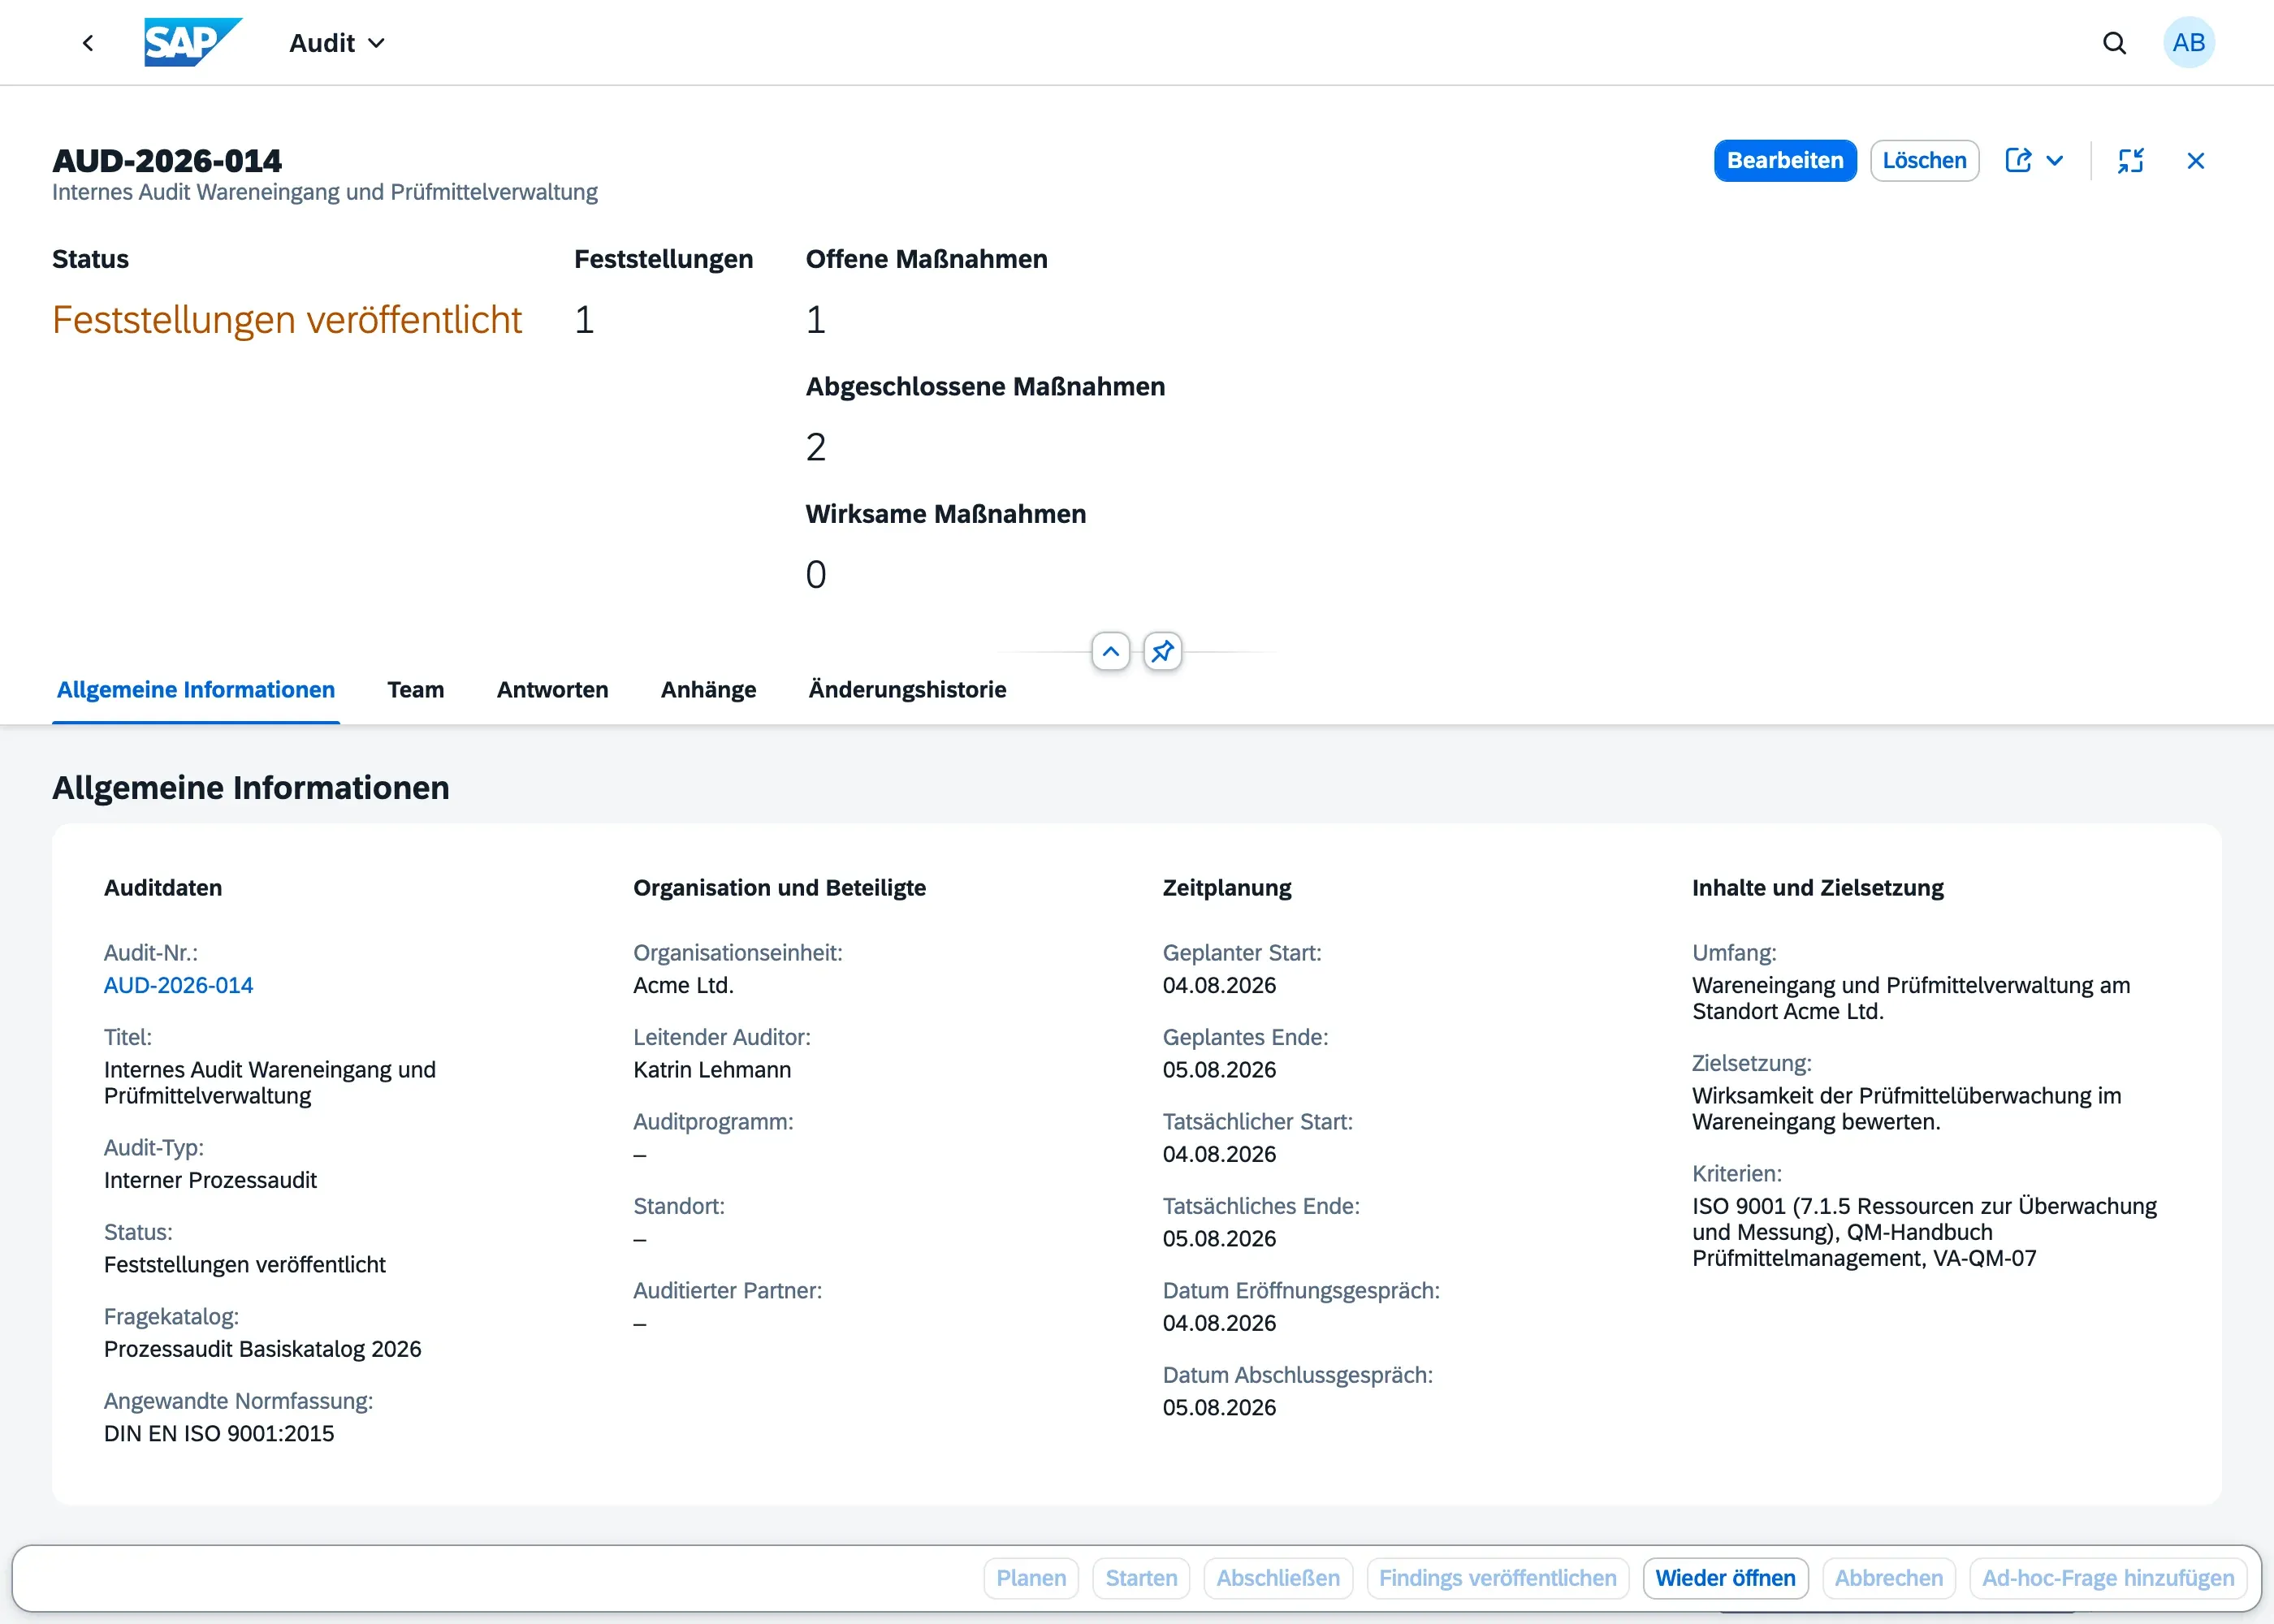The image size is (2274, 1624).
Task: Click the SAP logo
Action: [x=193, y=43]
